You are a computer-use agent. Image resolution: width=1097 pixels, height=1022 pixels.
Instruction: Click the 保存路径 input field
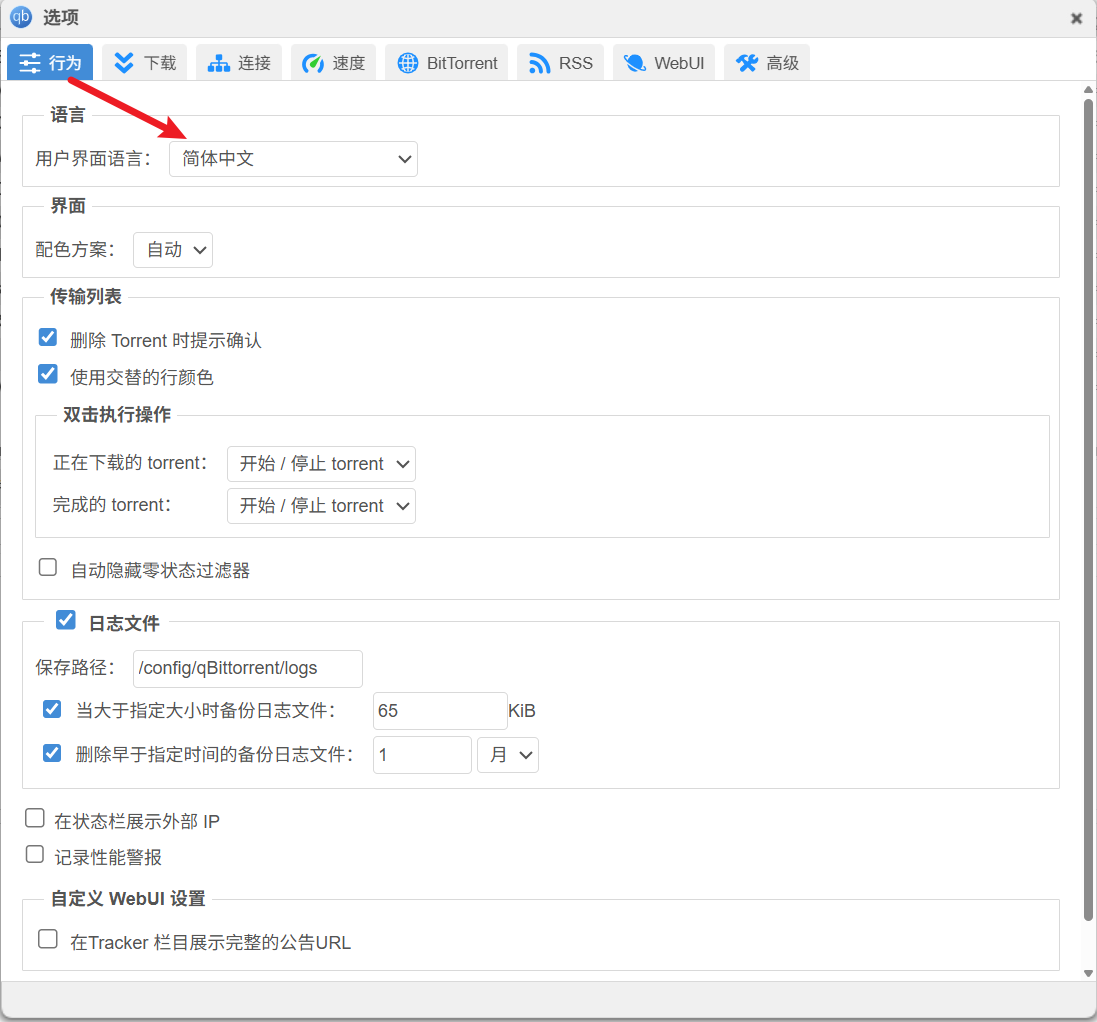pos(247,669)
